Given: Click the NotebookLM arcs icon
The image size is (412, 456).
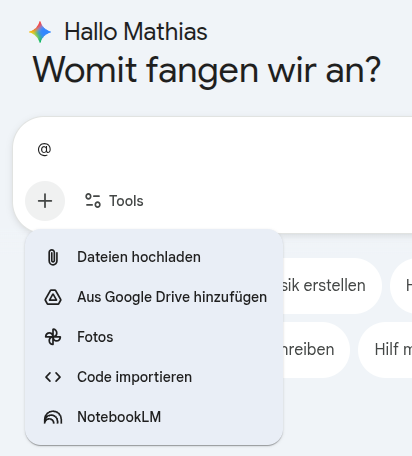Looking at the screenshot, I should point(53,417).
